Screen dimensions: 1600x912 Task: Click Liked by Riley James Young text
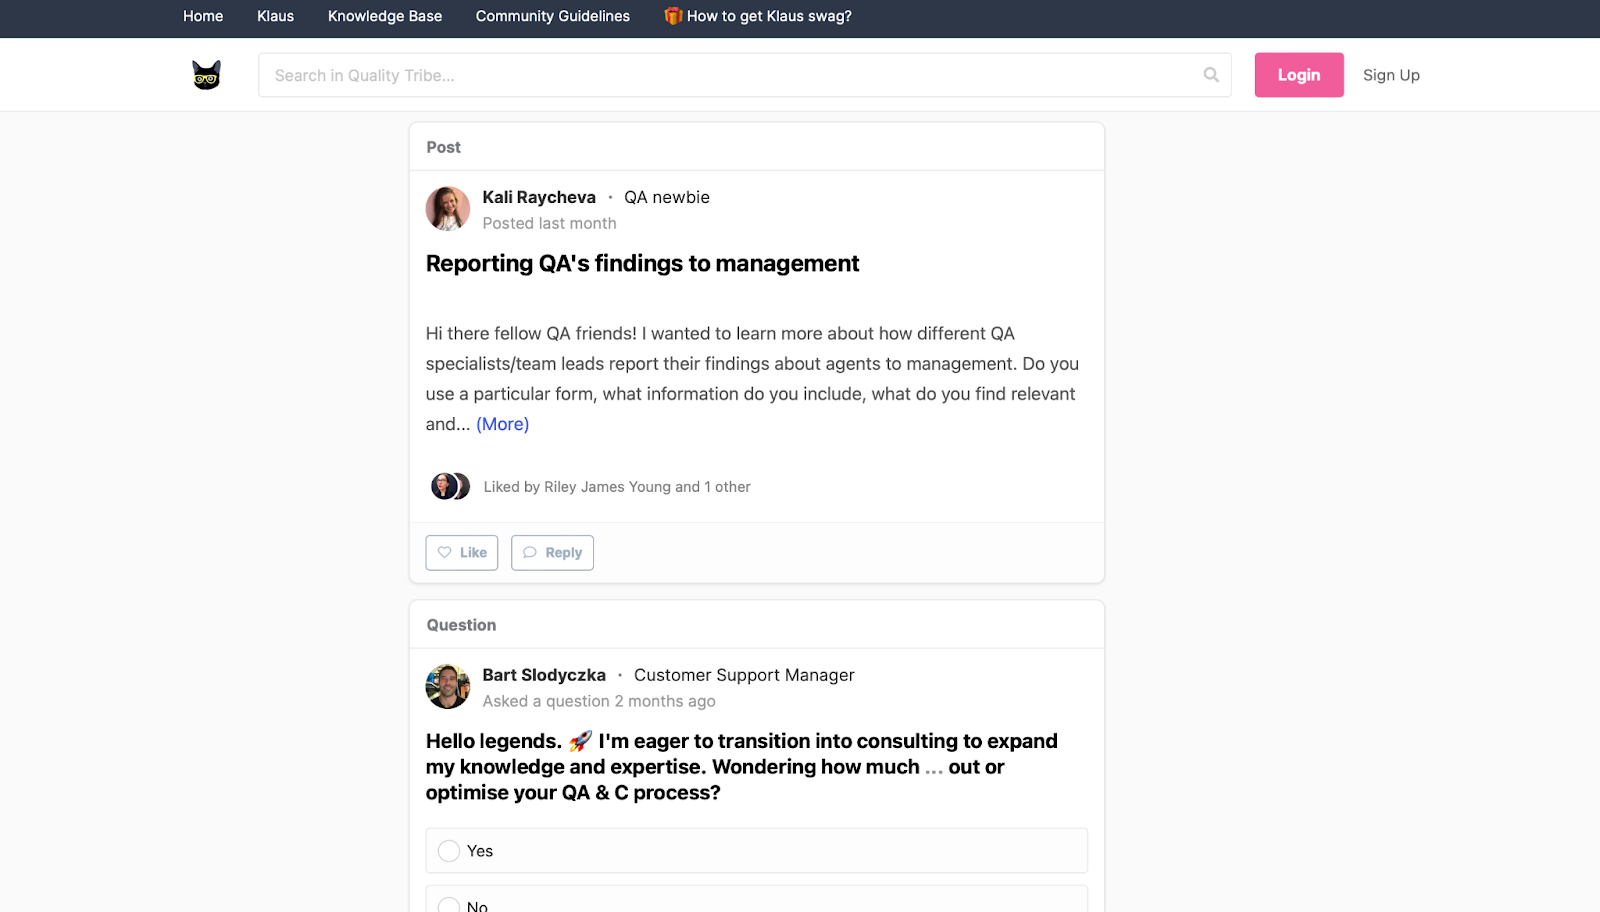(617, 487)
